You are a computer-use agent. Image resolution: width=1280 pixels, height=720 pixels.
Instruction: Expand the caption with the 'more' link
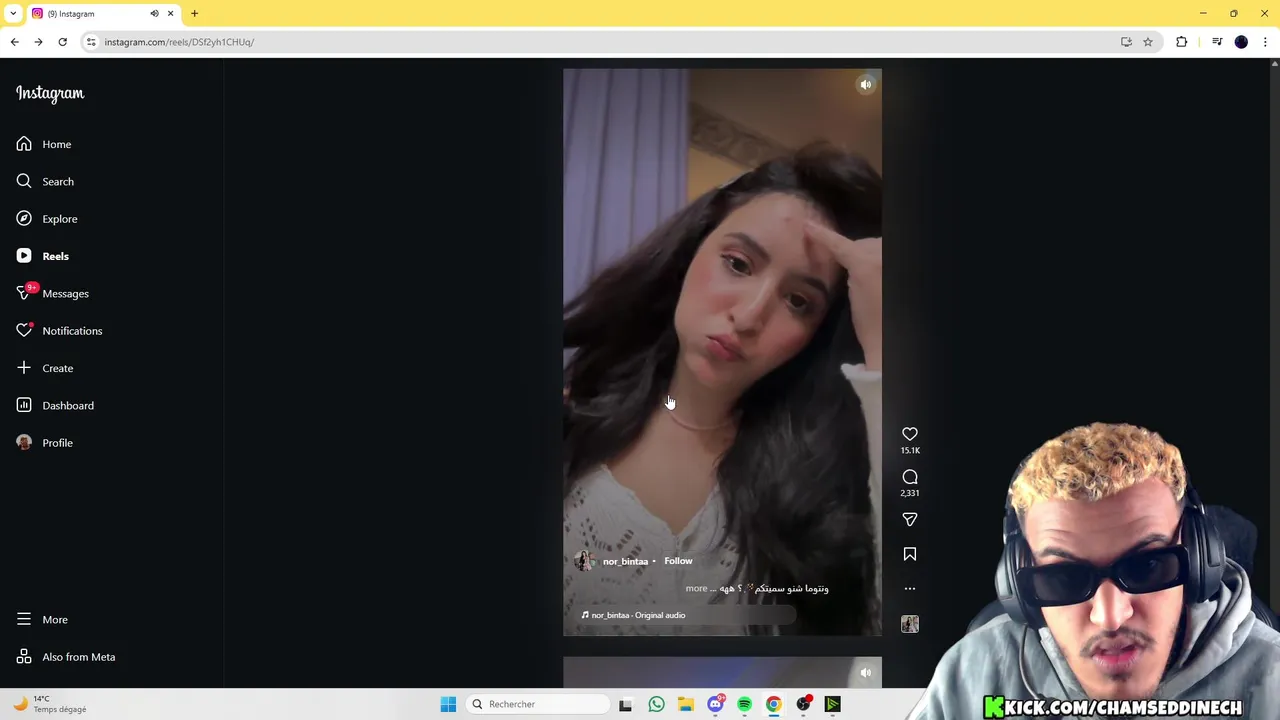[696, 589]
